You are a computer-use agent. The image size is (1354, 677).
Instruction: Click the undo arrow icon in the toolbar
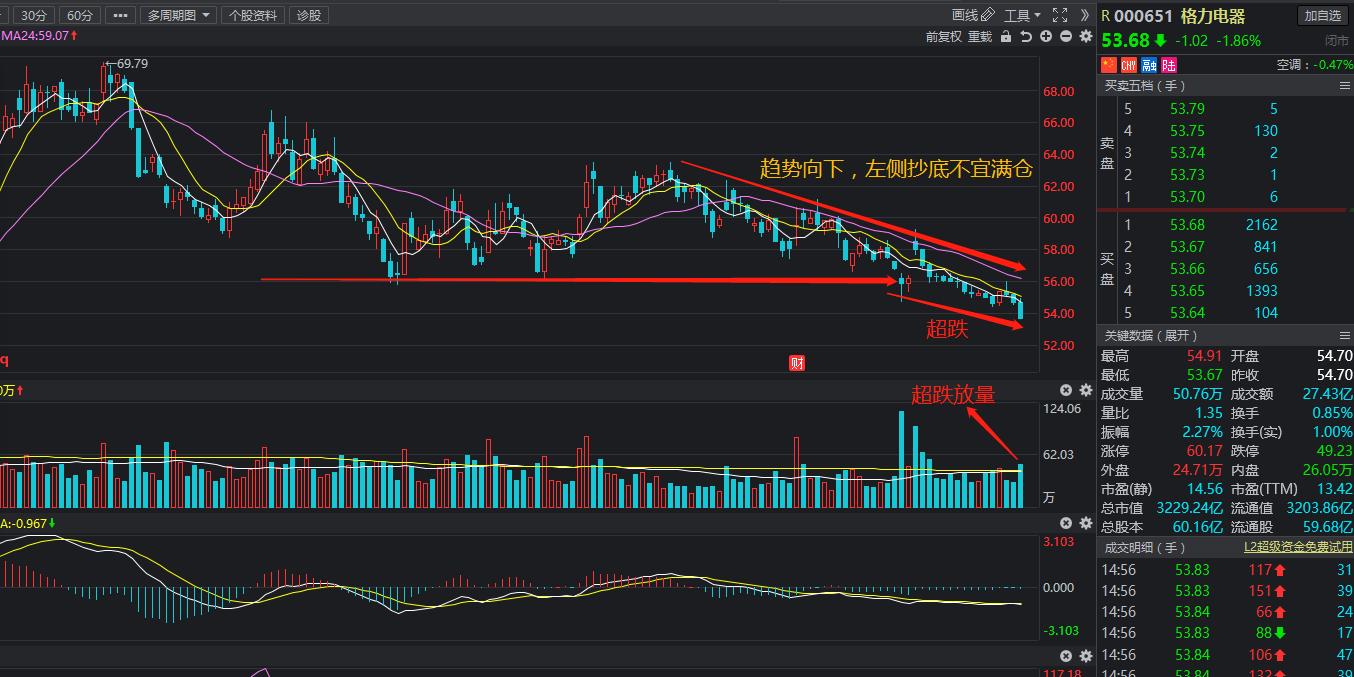1027,37
